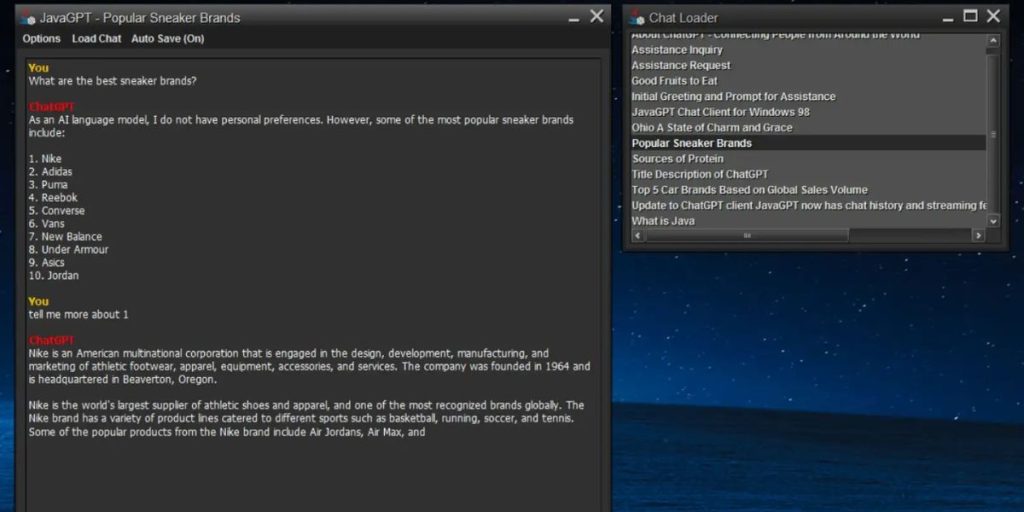
Task: Close the Chat Loader window
Action: pos(993,16)
